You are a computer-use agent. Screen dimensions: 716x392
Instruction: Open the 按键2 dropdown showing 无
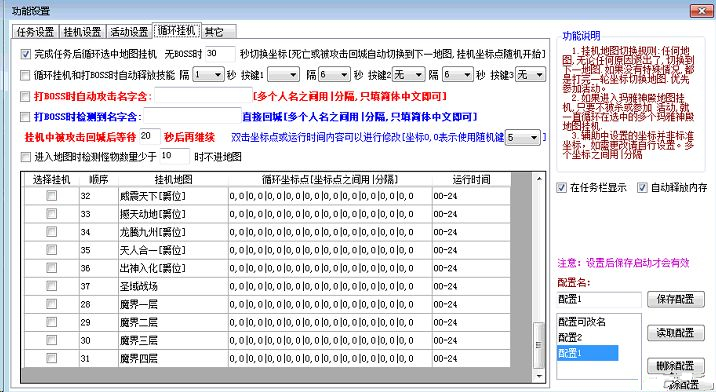pos(409,74)
